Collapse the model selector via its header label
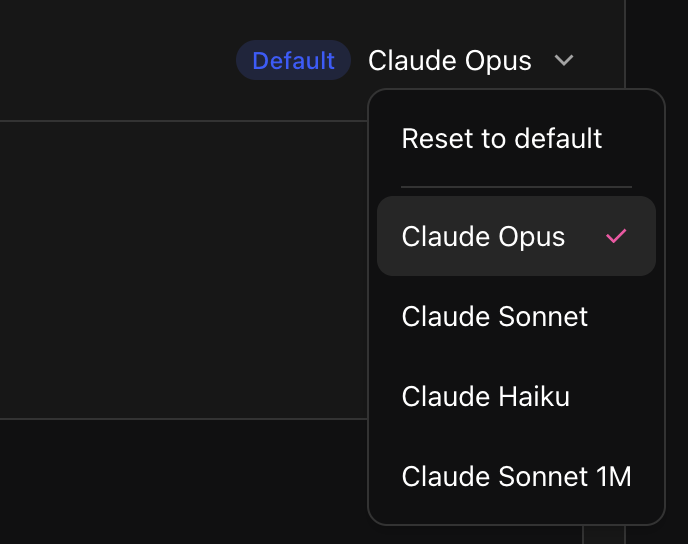This screenshot has height=544, width=688. [x=450, y=61]
